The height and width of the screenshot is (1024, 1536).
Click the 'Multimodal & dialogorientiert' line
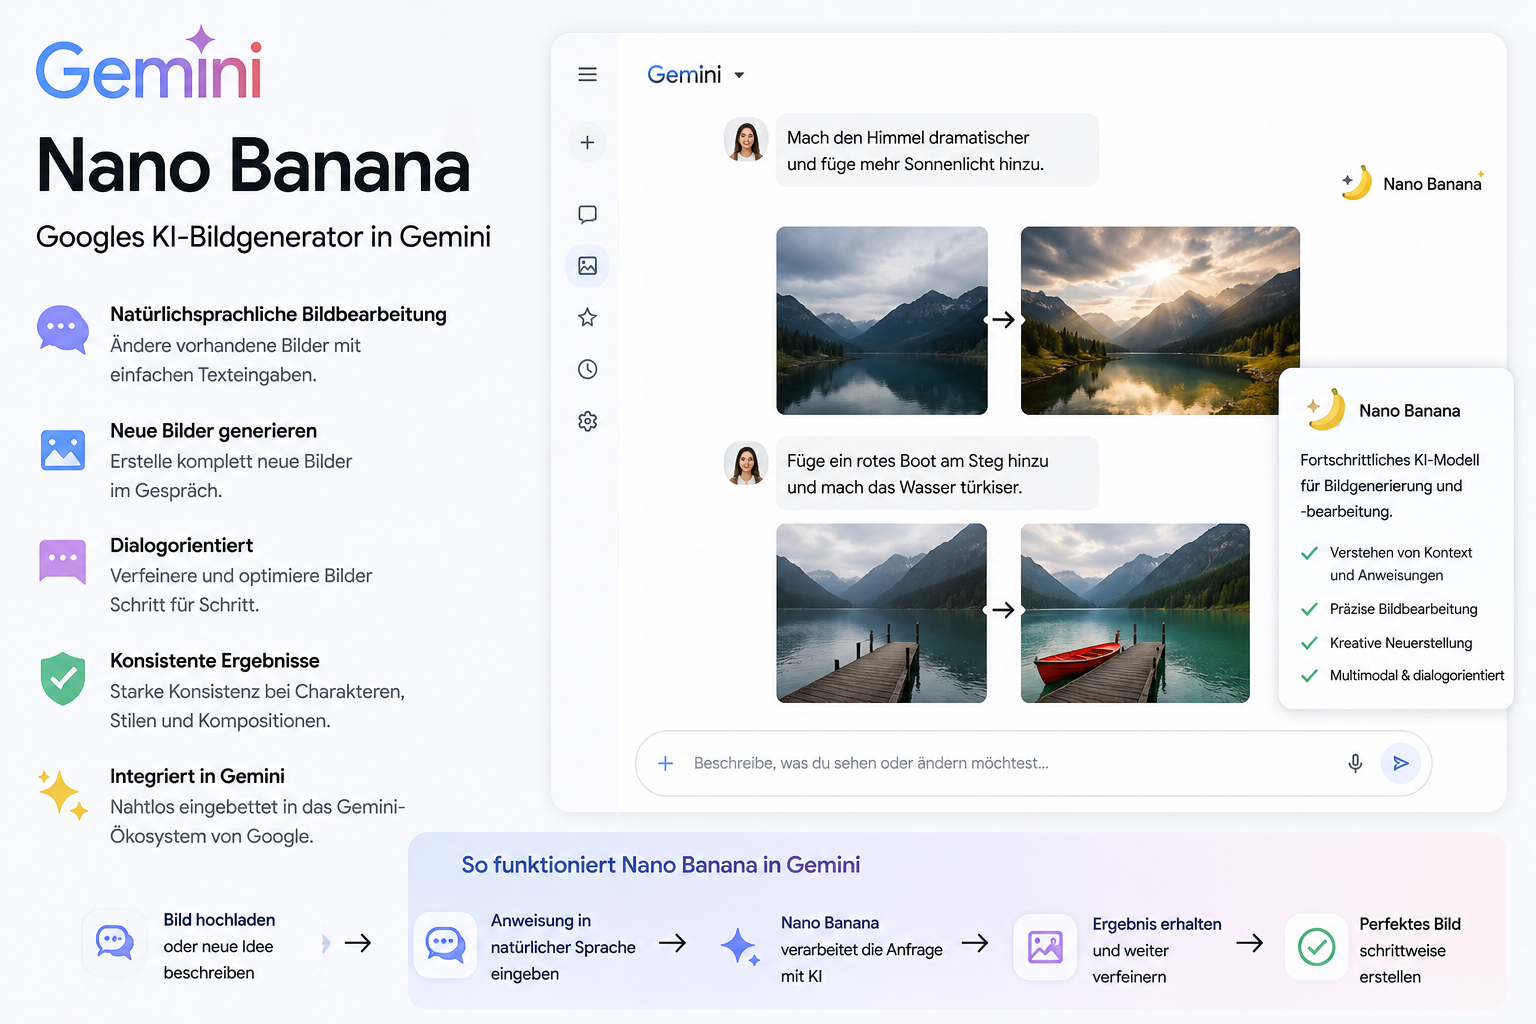tap(1416, 676)
